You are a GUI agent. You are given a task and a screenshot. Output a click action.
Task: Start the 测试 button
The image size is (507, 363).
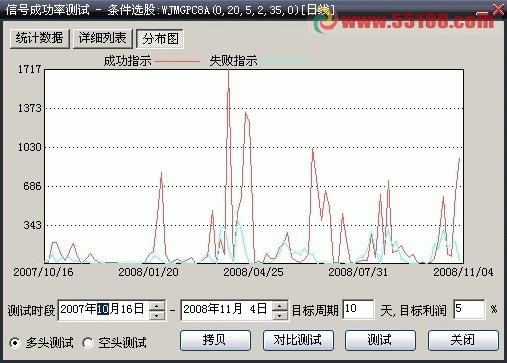point(380,340)
